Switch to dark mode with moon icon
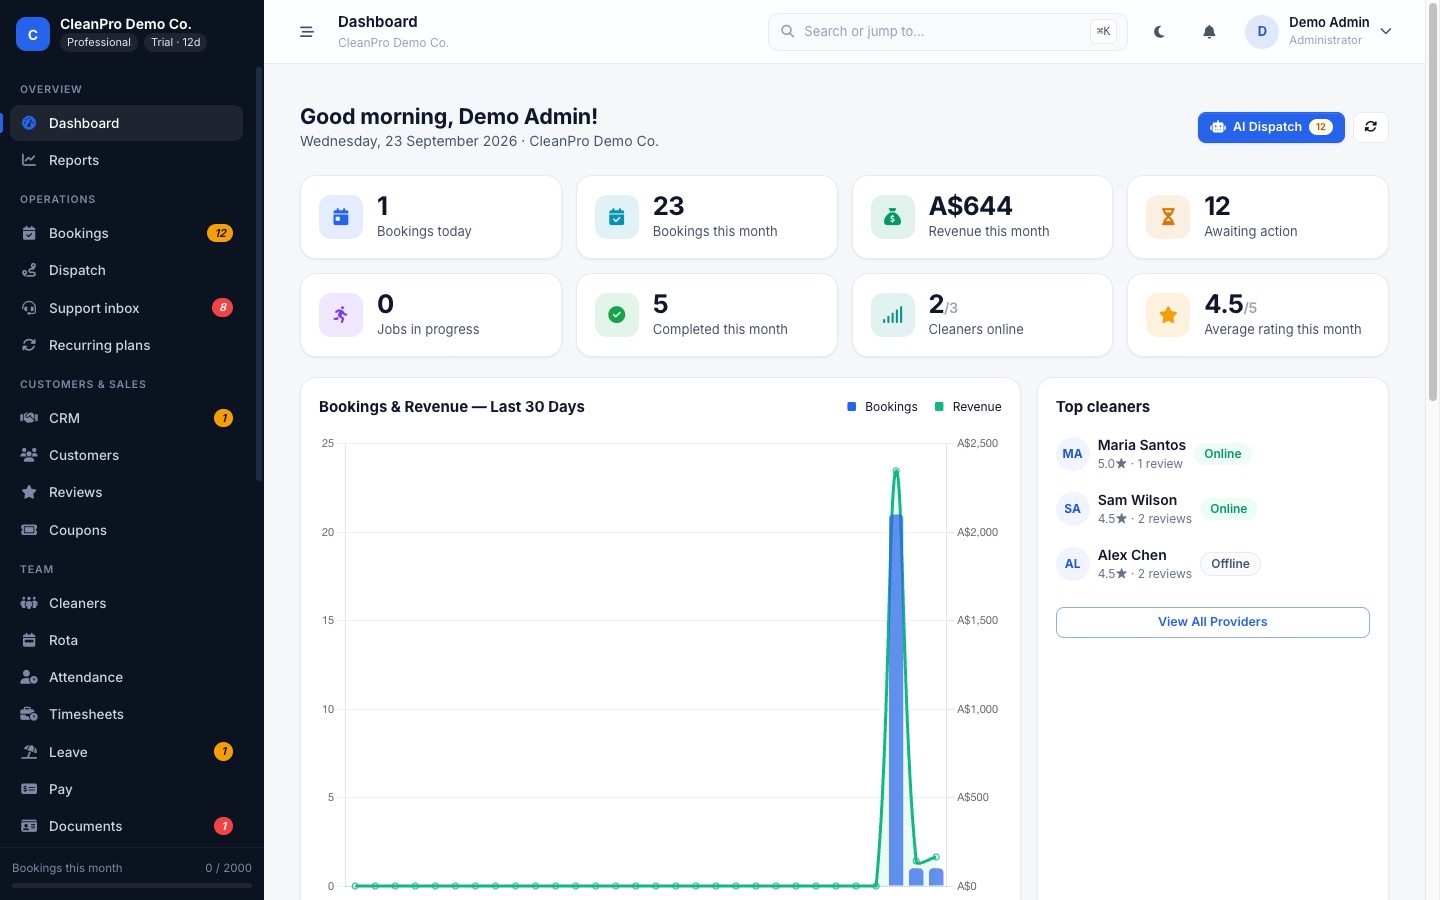The image size is (1440, 900). pyautogui.click(x=1159, y=32)
